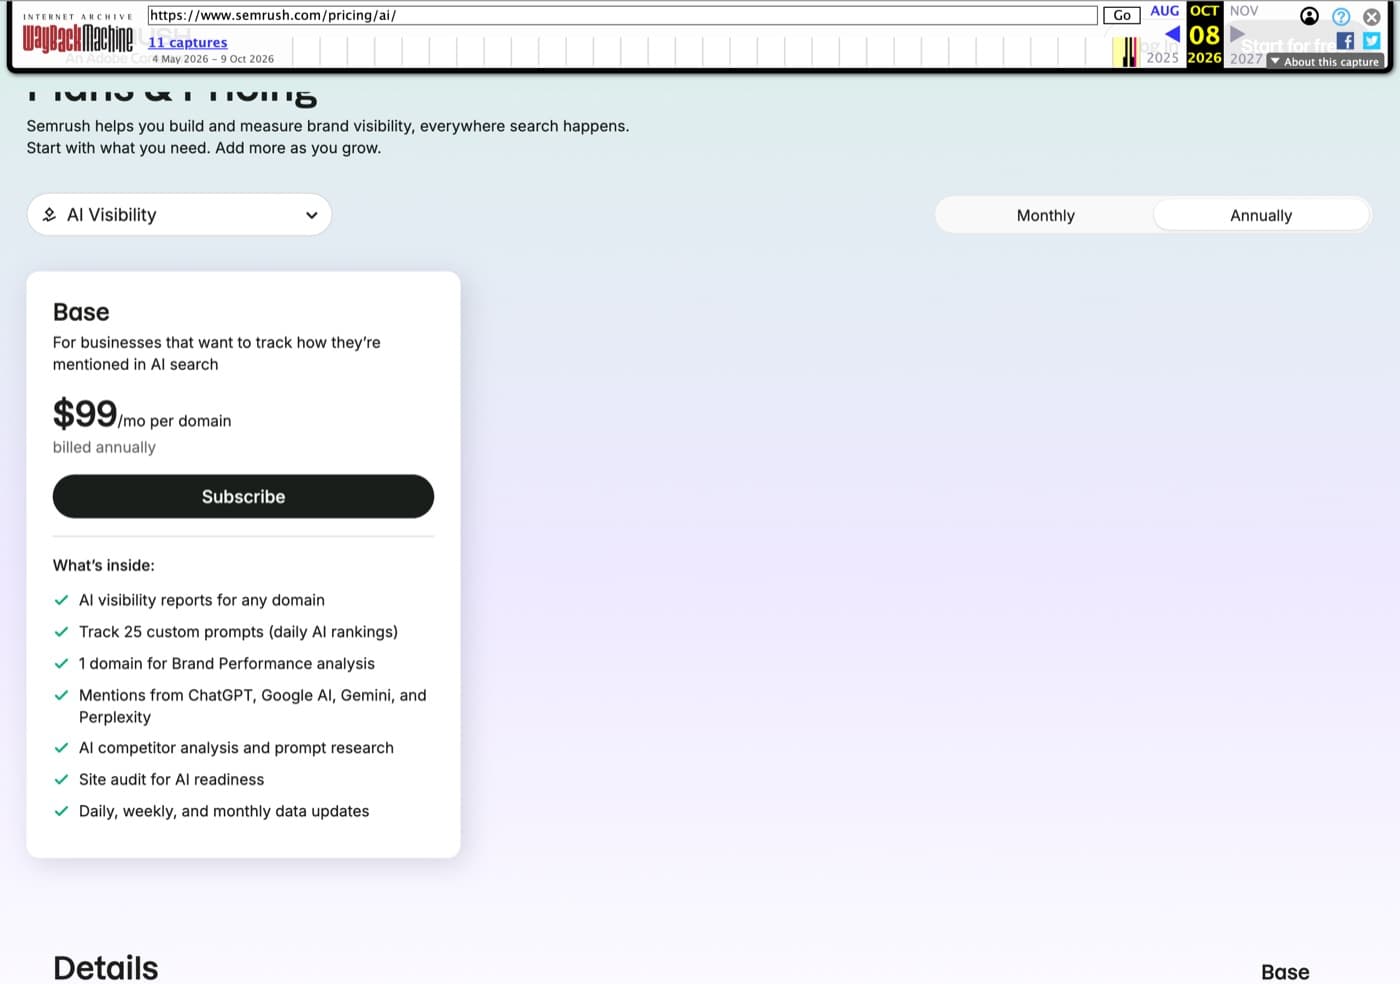Click the AI Visibility sparkle icon
This screenshot has height=984, width=1400.
coord(49,215)
